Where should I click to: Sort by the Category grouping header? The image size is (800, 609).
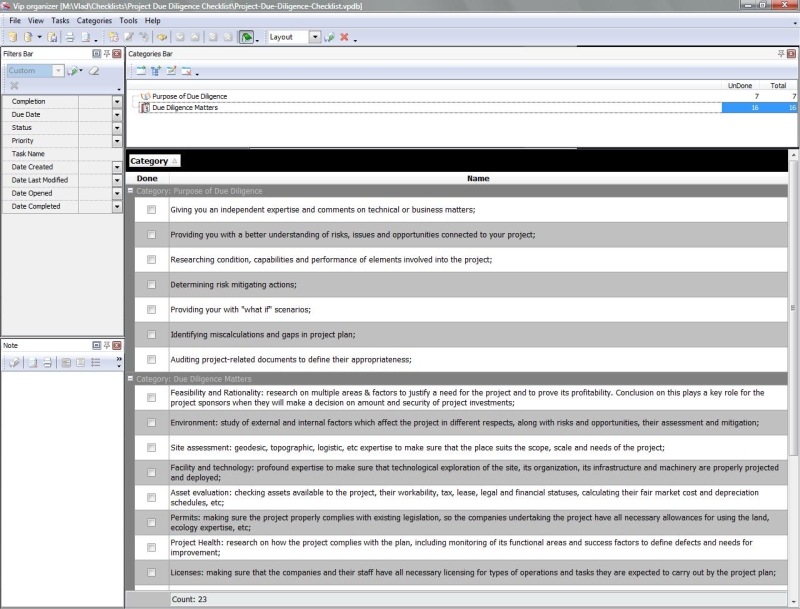154,161
